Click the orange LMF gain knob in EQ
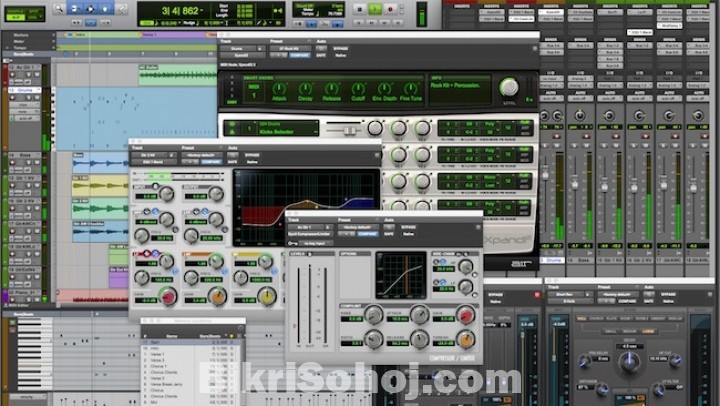Screen dimensions: 720x406 click(x=217, y=296)
